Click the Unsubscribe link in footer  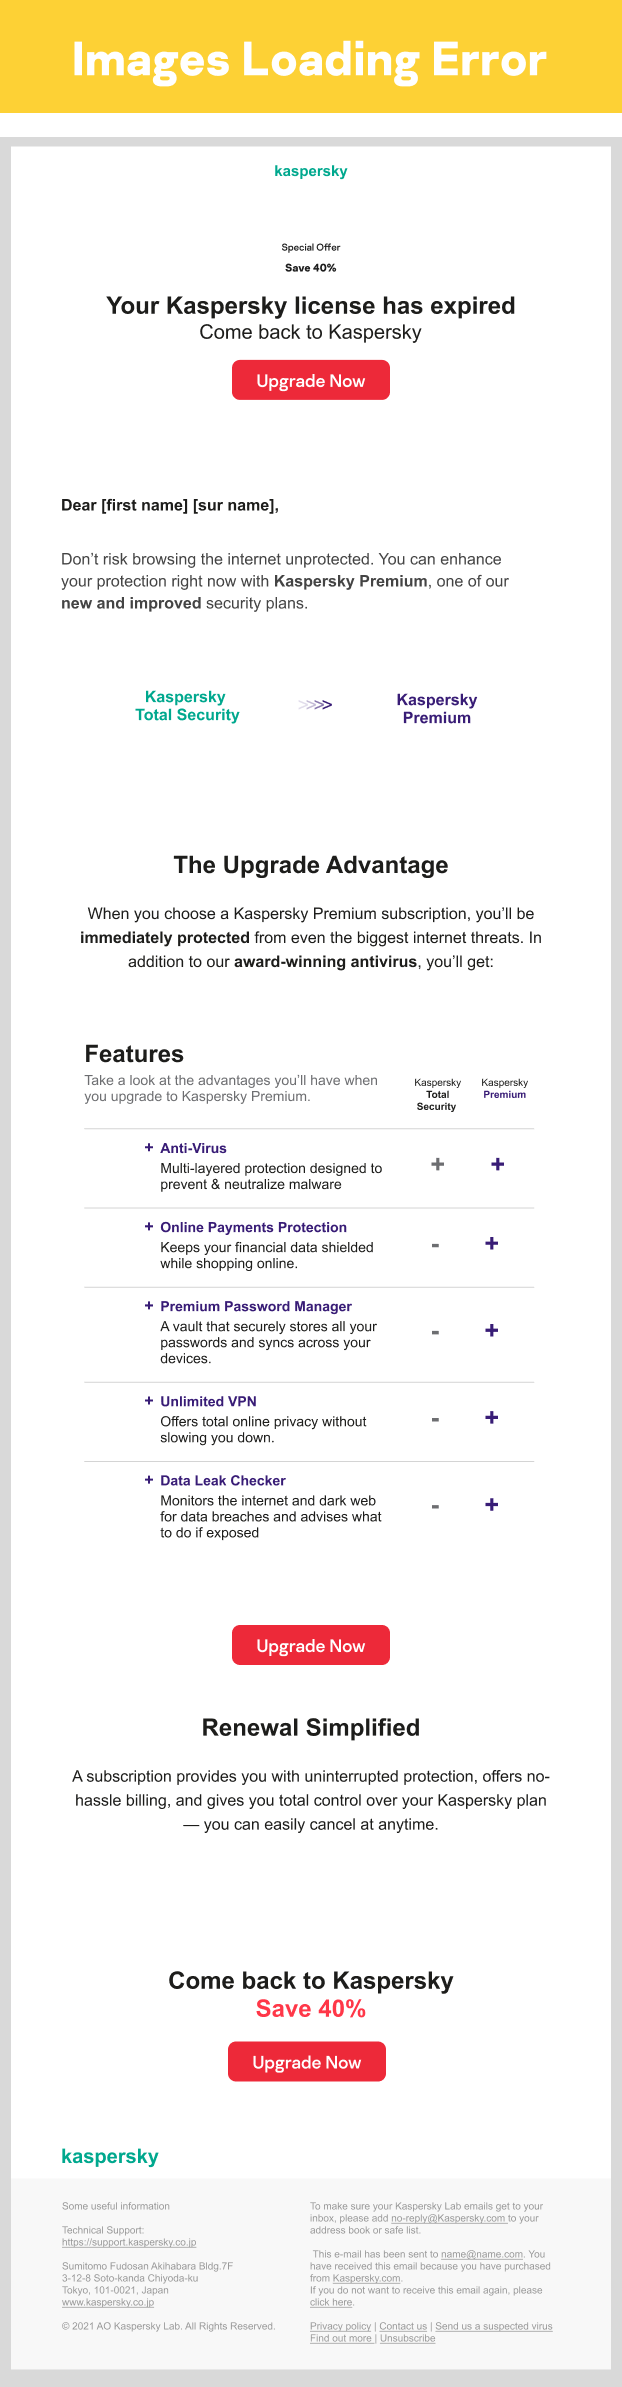coord(408,2339)
